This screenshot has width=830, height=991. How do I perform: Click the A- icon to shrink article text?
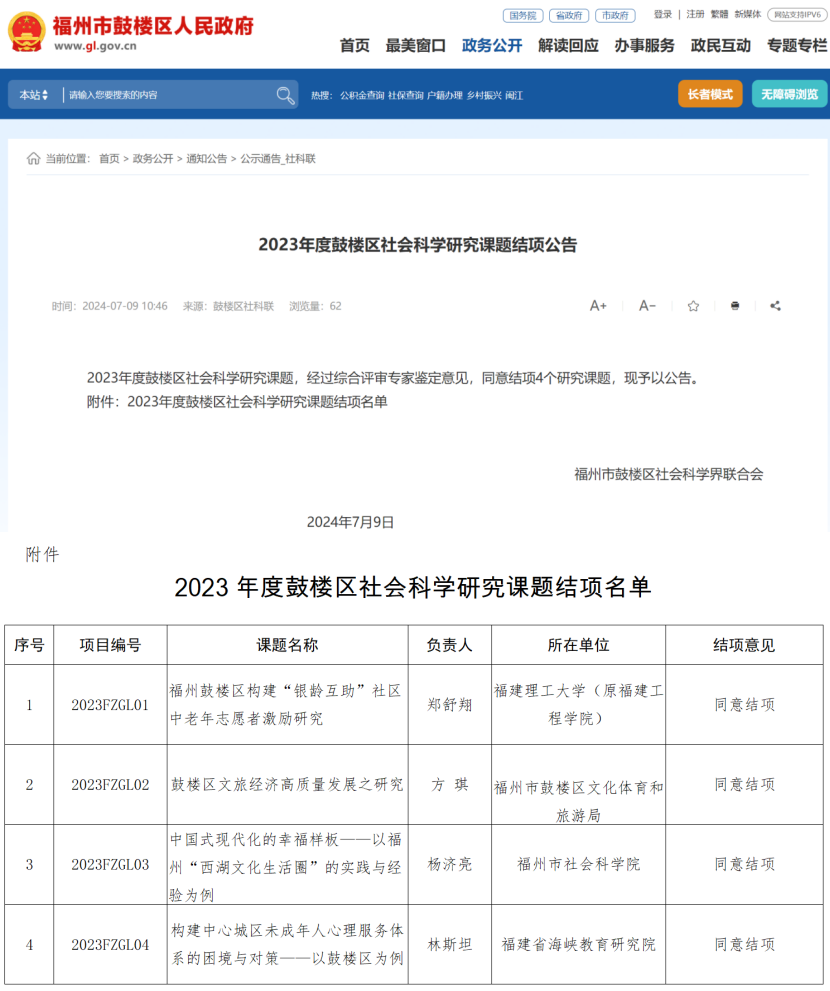[646, 306]
